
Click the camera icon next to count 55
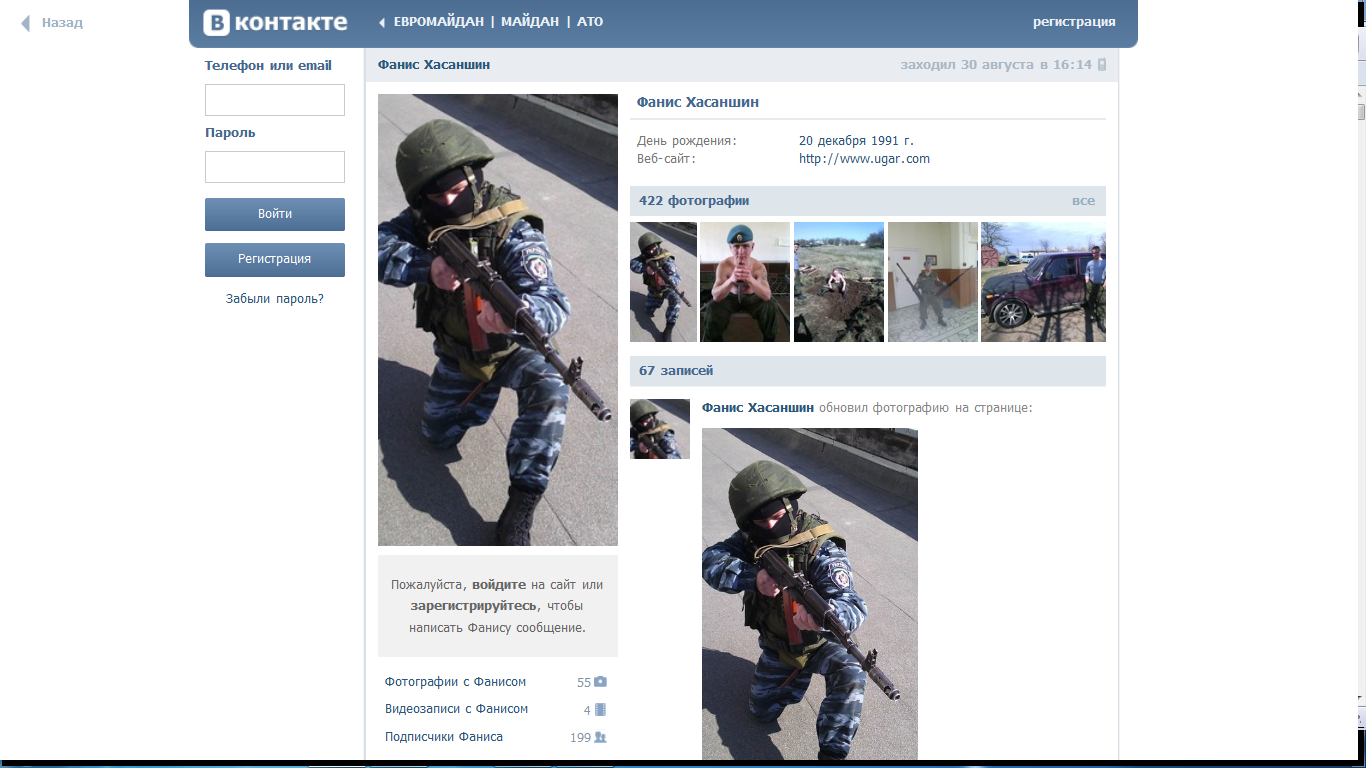(x=600, y=682)
